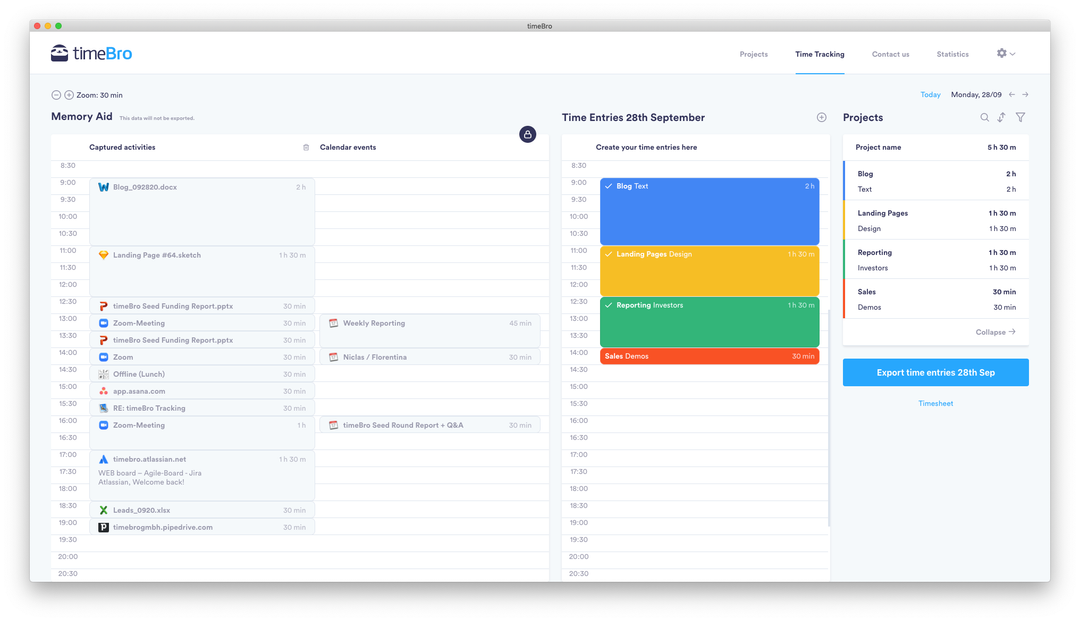Collapse the Projects panel
The image size is (1080, 621).
(x=995, y=332)
